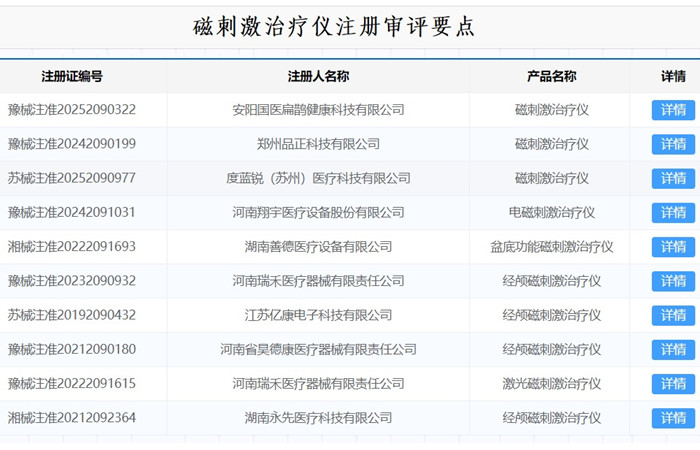700x450 pixels.
Task: Click 湖南善德医疗设备有限公司
Action: pos(318,247)
